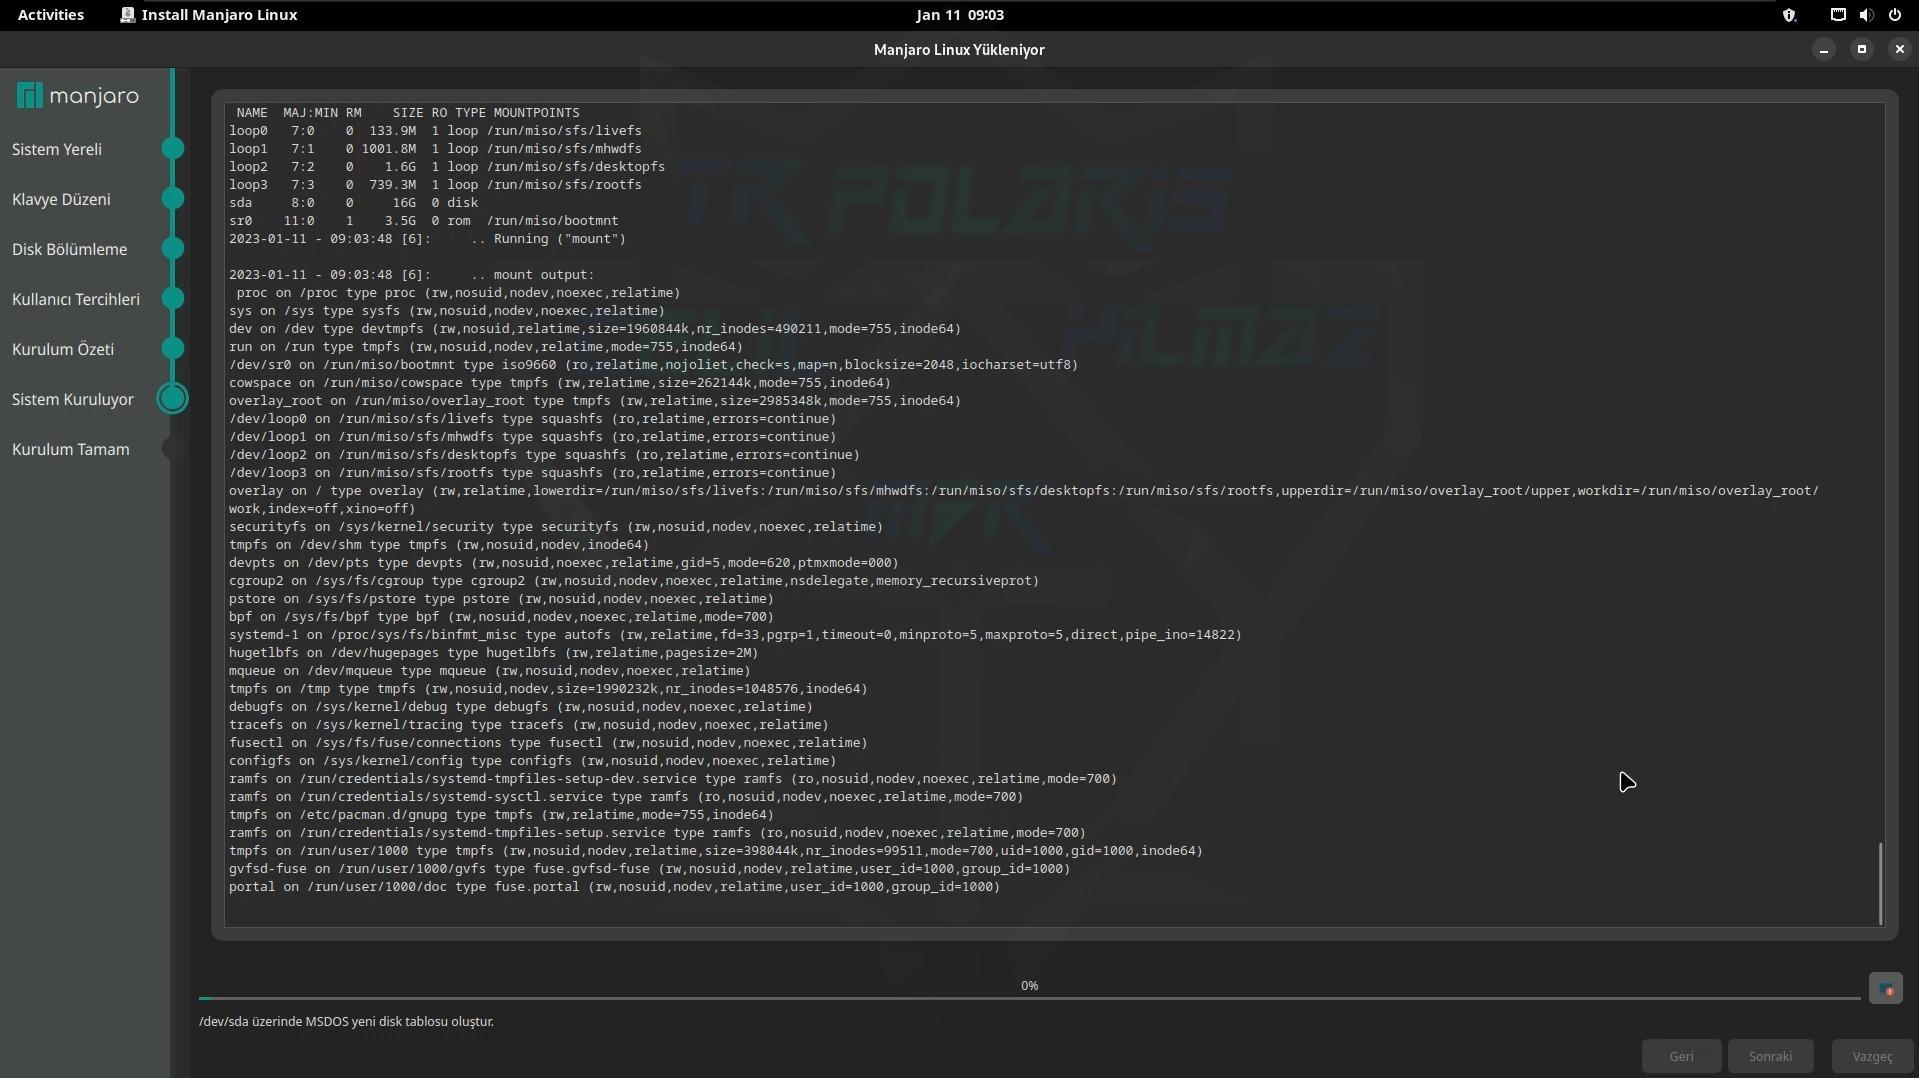Click the 'tmpfs on /dev/shm' line

(439, 545)
